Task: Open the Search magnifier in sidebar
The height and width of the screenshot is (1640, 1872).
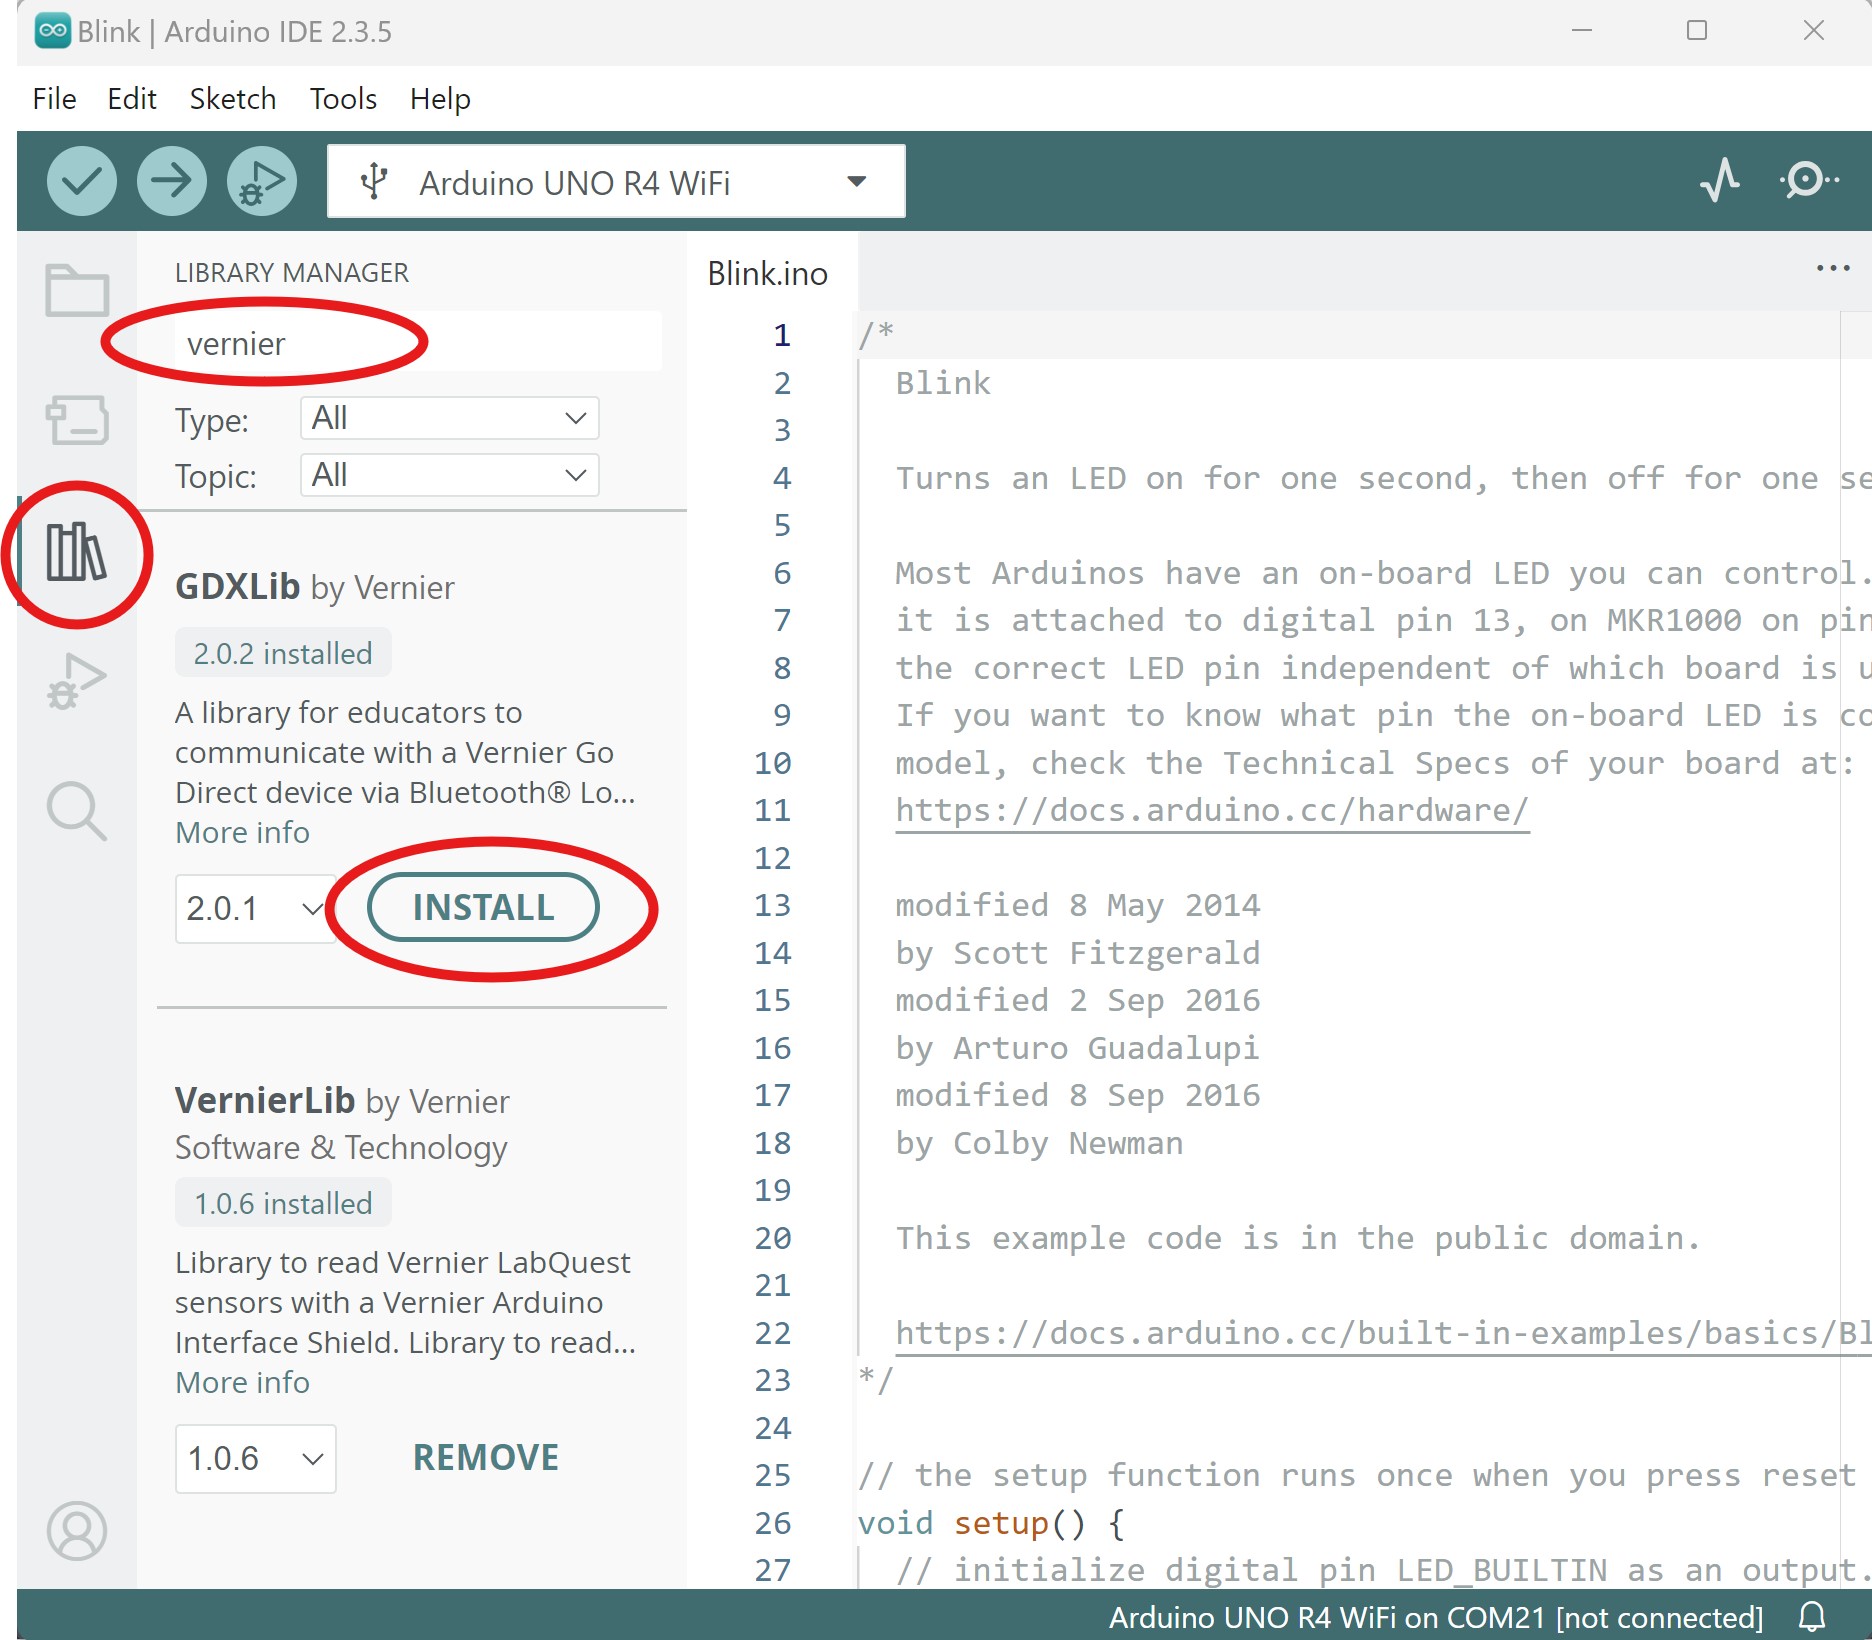Action: click(x=77, y=811)
